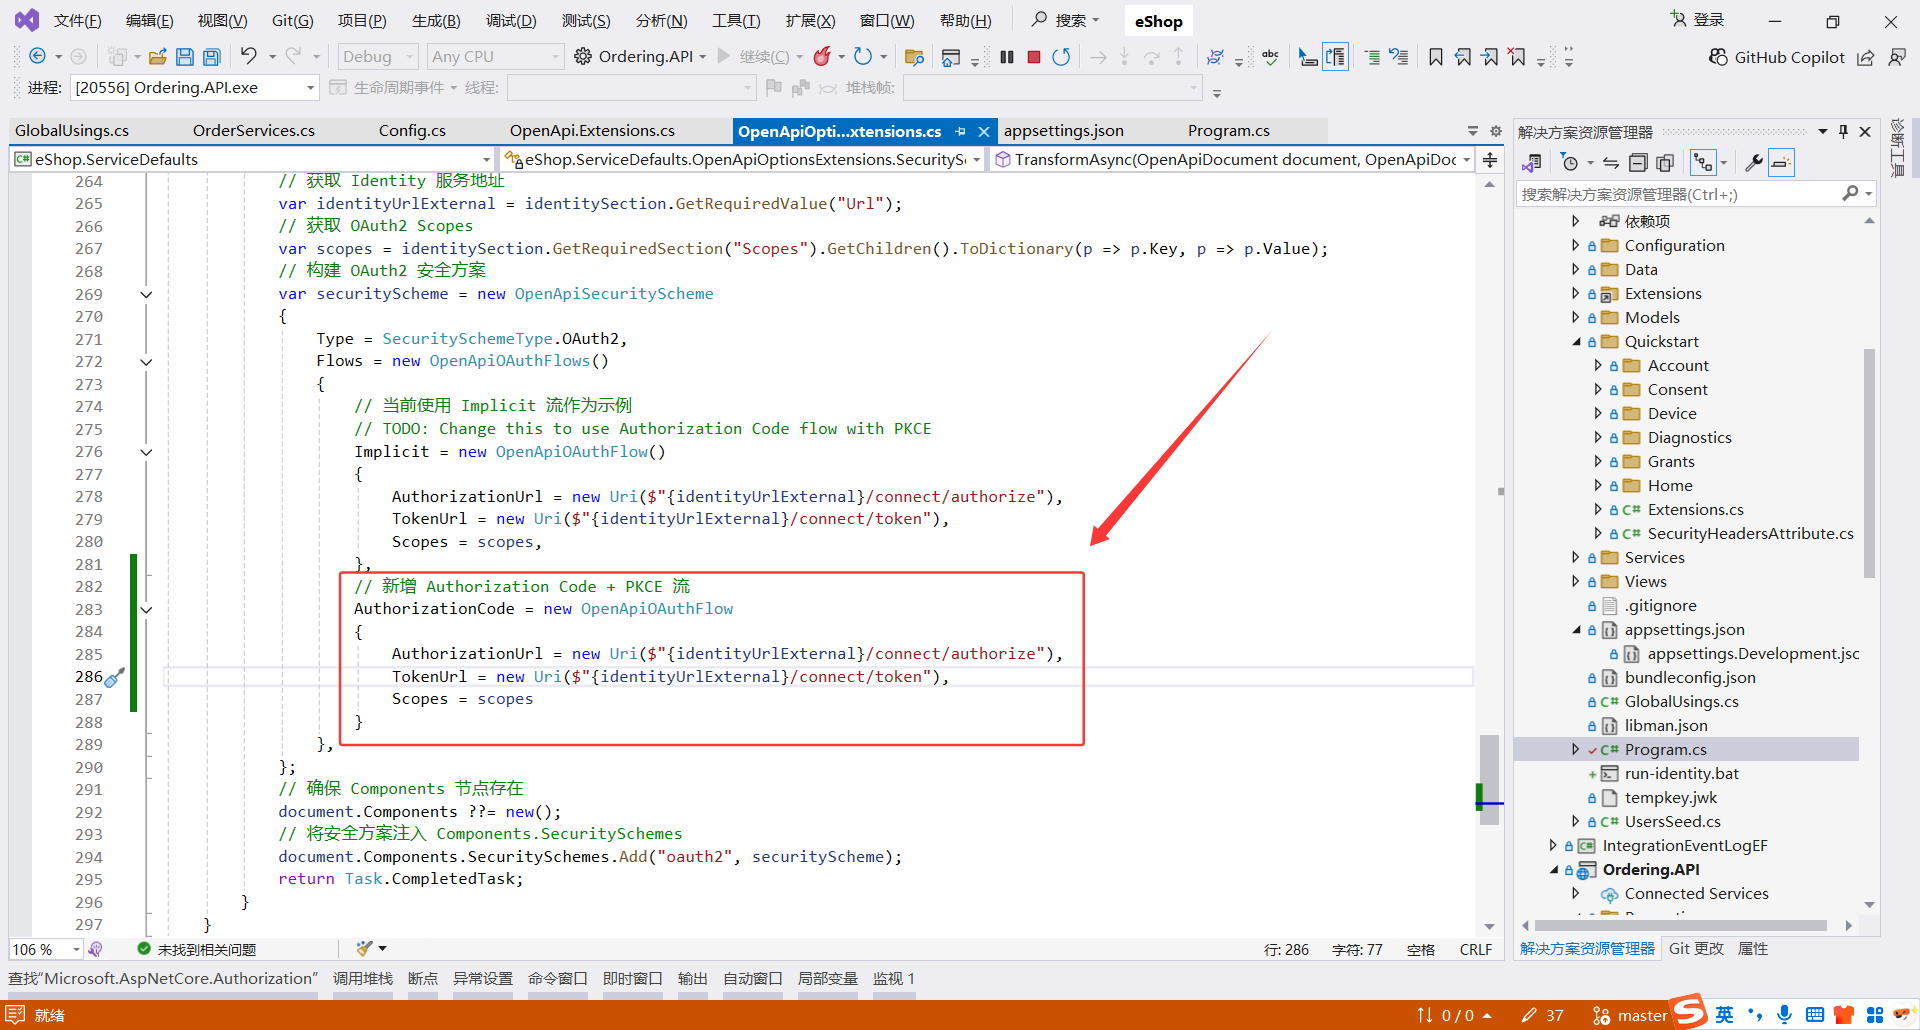Pin the Solution Explorer panel
This screenshot has height=1030, width=1920.
pos(1843,132)
